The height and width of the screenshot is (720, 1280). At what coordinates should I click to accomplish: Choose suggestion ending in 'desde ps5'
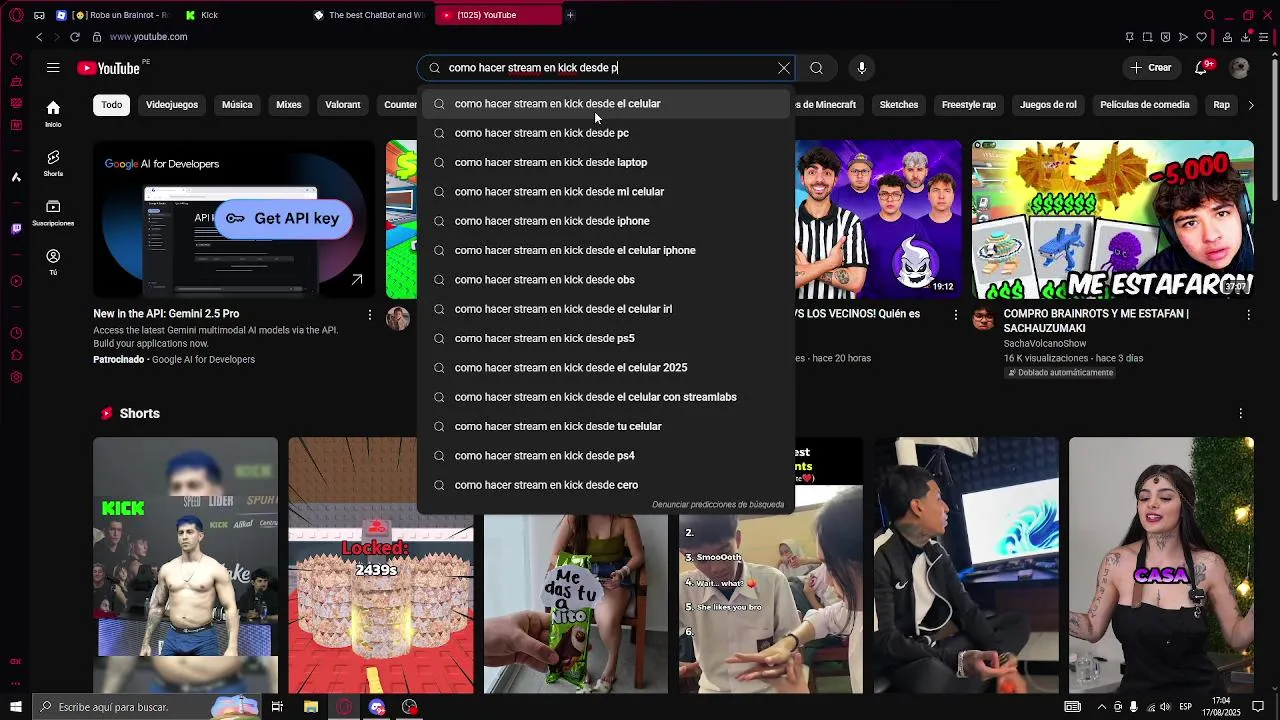[605, 338]
